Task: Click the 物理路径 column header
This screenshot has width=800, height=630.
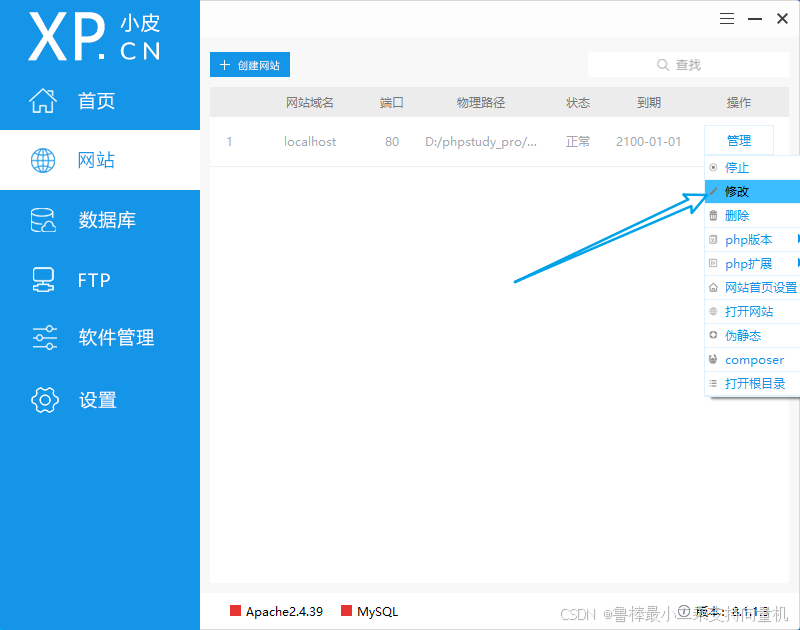Action: (481, 103)
